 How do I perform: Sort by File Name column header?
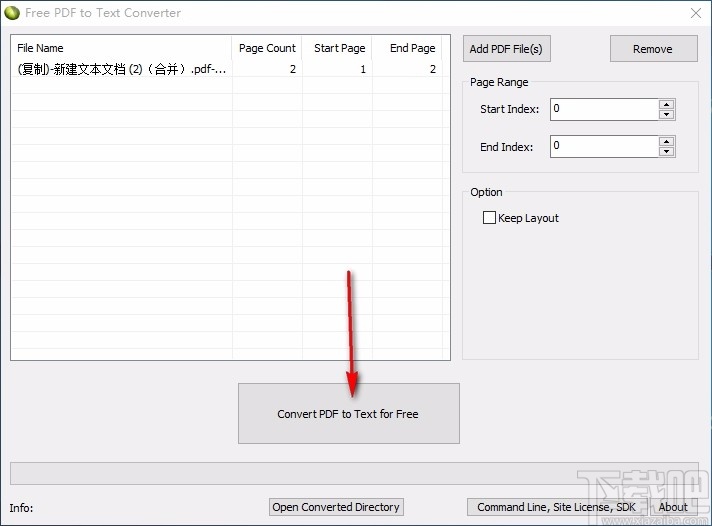122,48
